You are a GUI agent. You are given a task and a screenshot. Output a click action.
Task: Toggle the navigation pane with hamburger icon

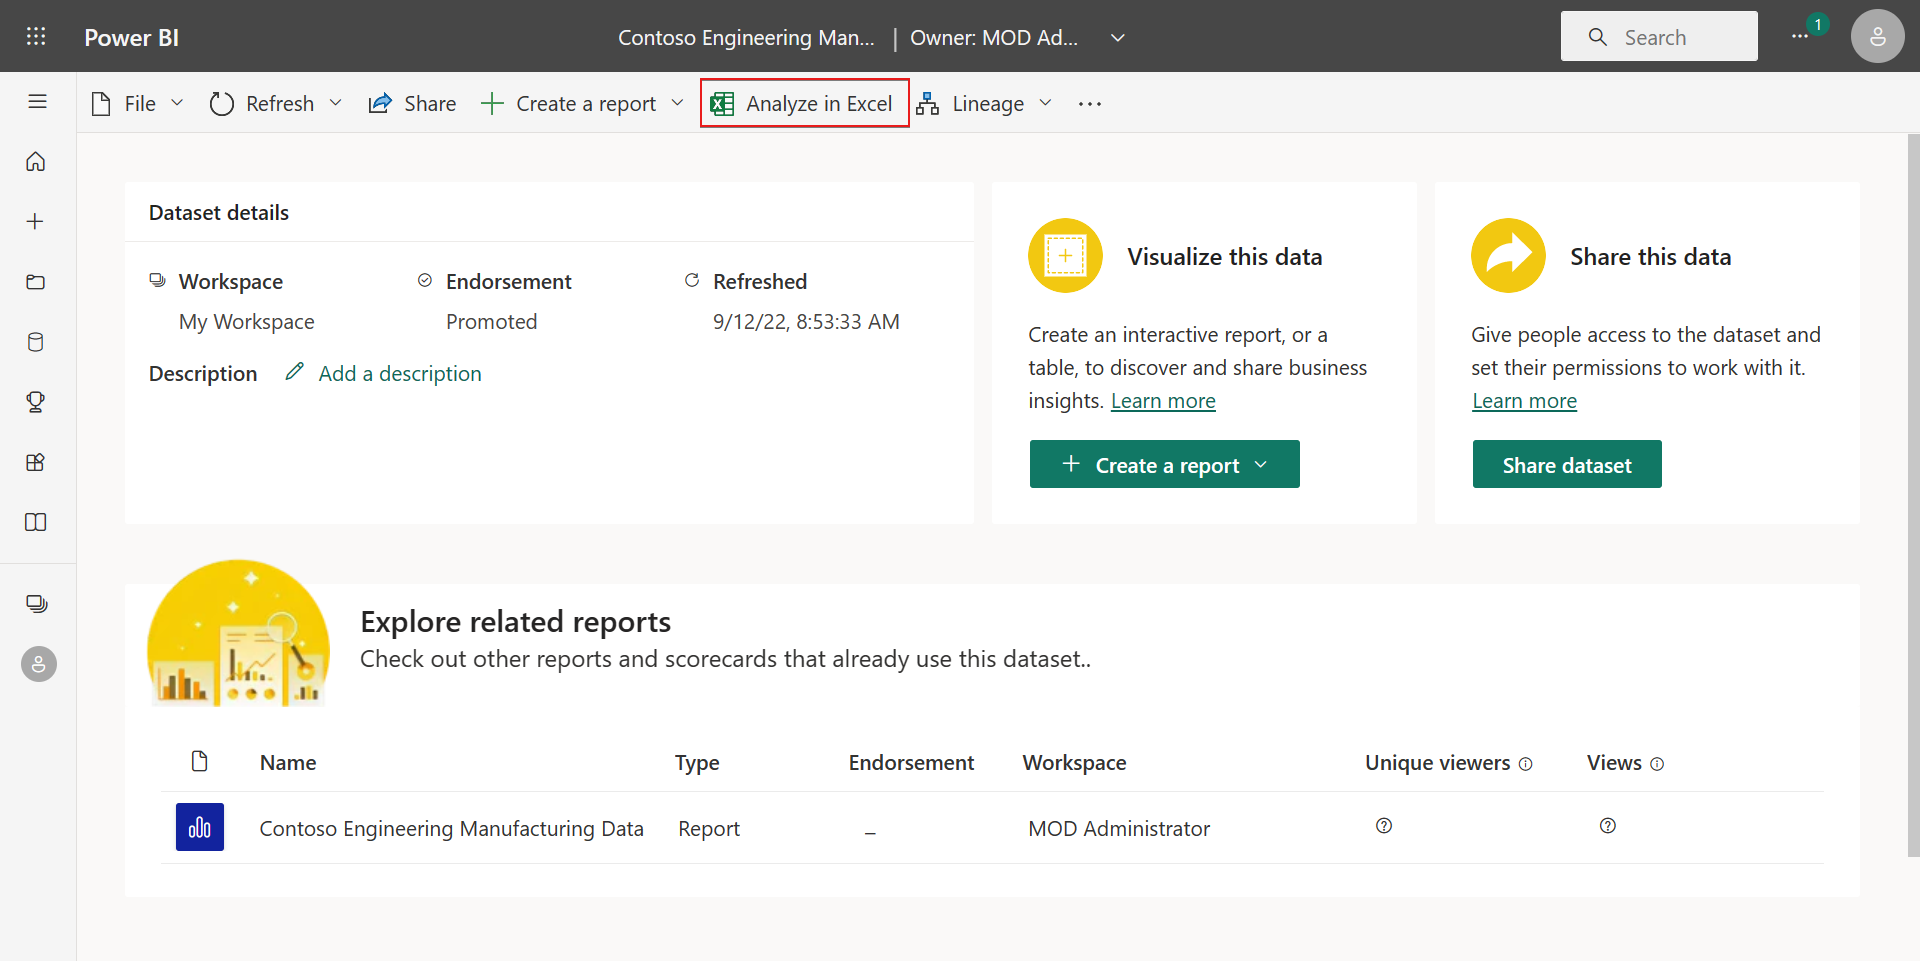(x=37, y=101)
